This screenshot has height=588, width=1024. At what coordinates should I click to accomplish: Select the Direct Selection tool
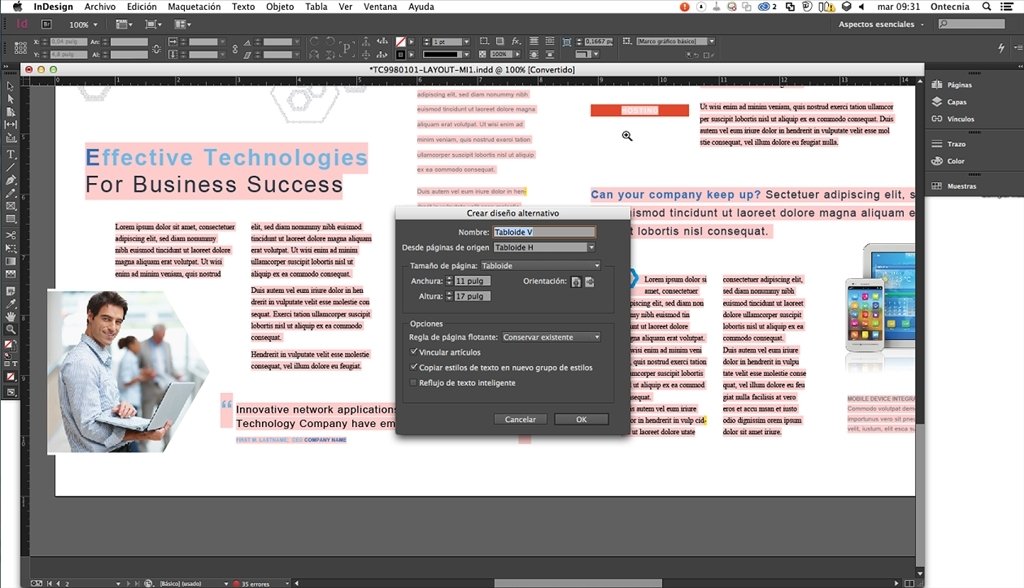pyautogui.click(x=10, y=99)
